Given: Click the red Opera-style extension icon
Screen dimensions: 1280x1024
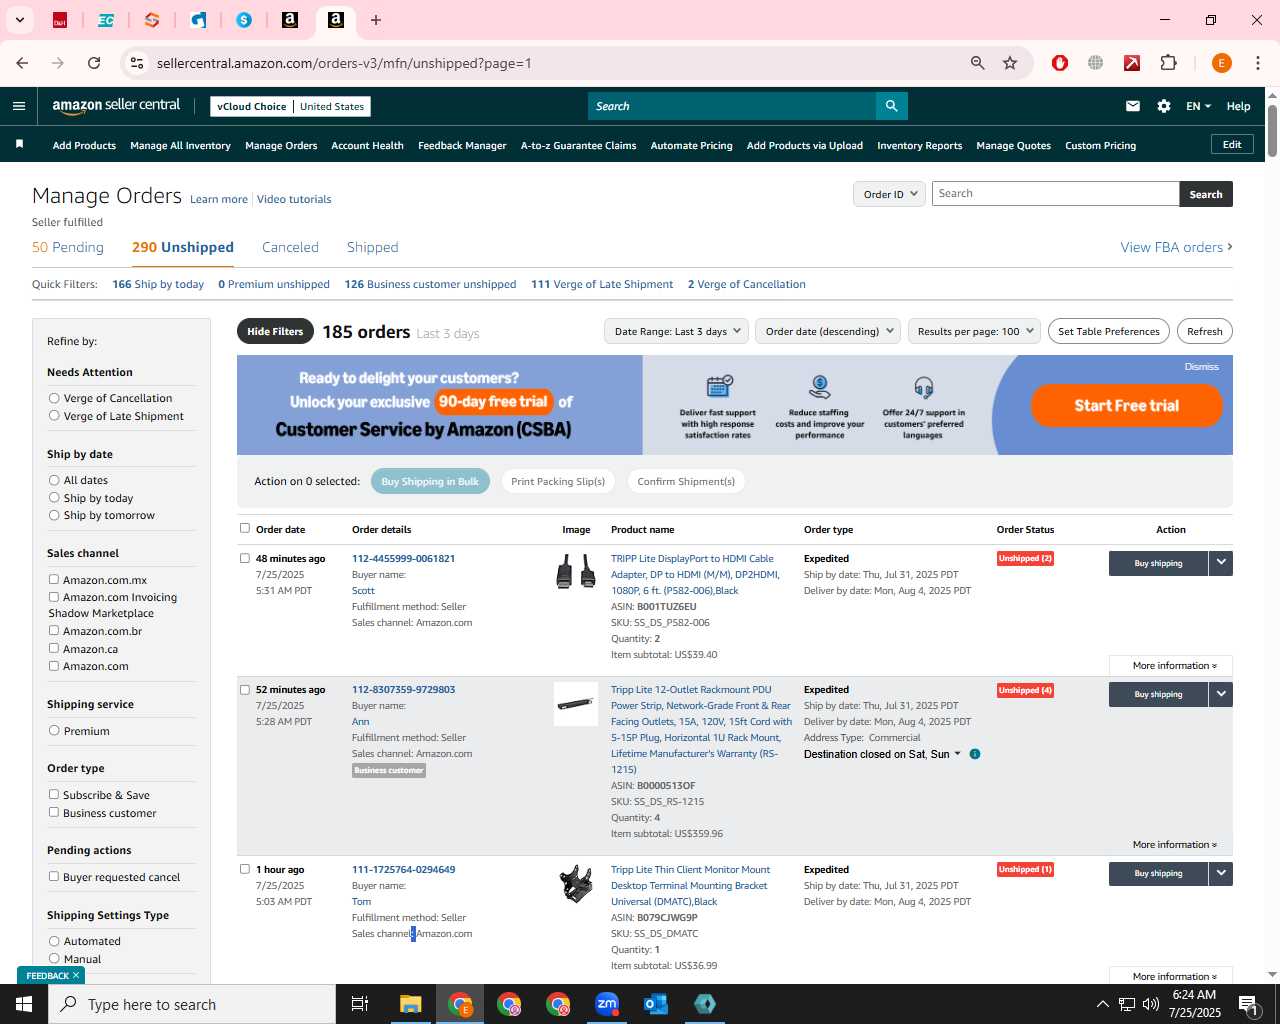Looking at the screenshot, I should (x=1060, y=63).
